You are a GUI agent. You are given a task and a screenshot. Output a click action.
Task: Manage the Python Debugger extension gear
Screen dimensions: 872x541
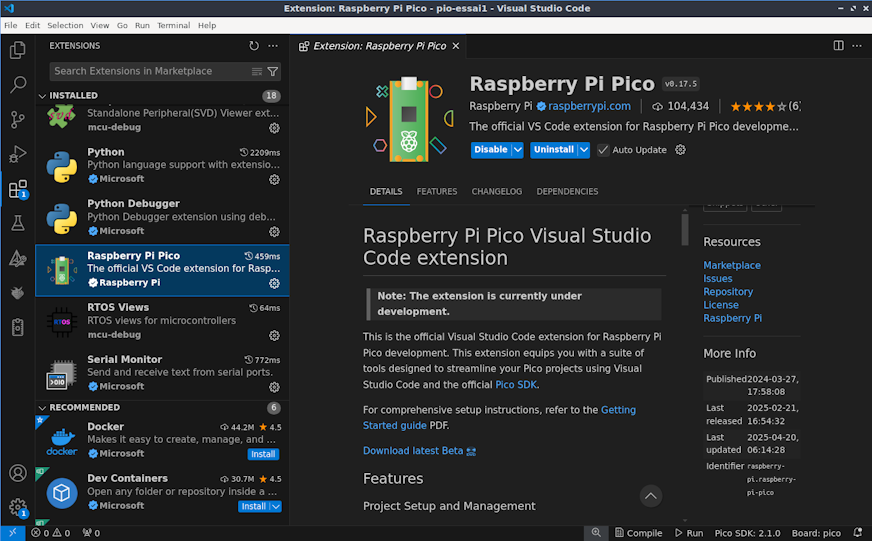[274, 232]
